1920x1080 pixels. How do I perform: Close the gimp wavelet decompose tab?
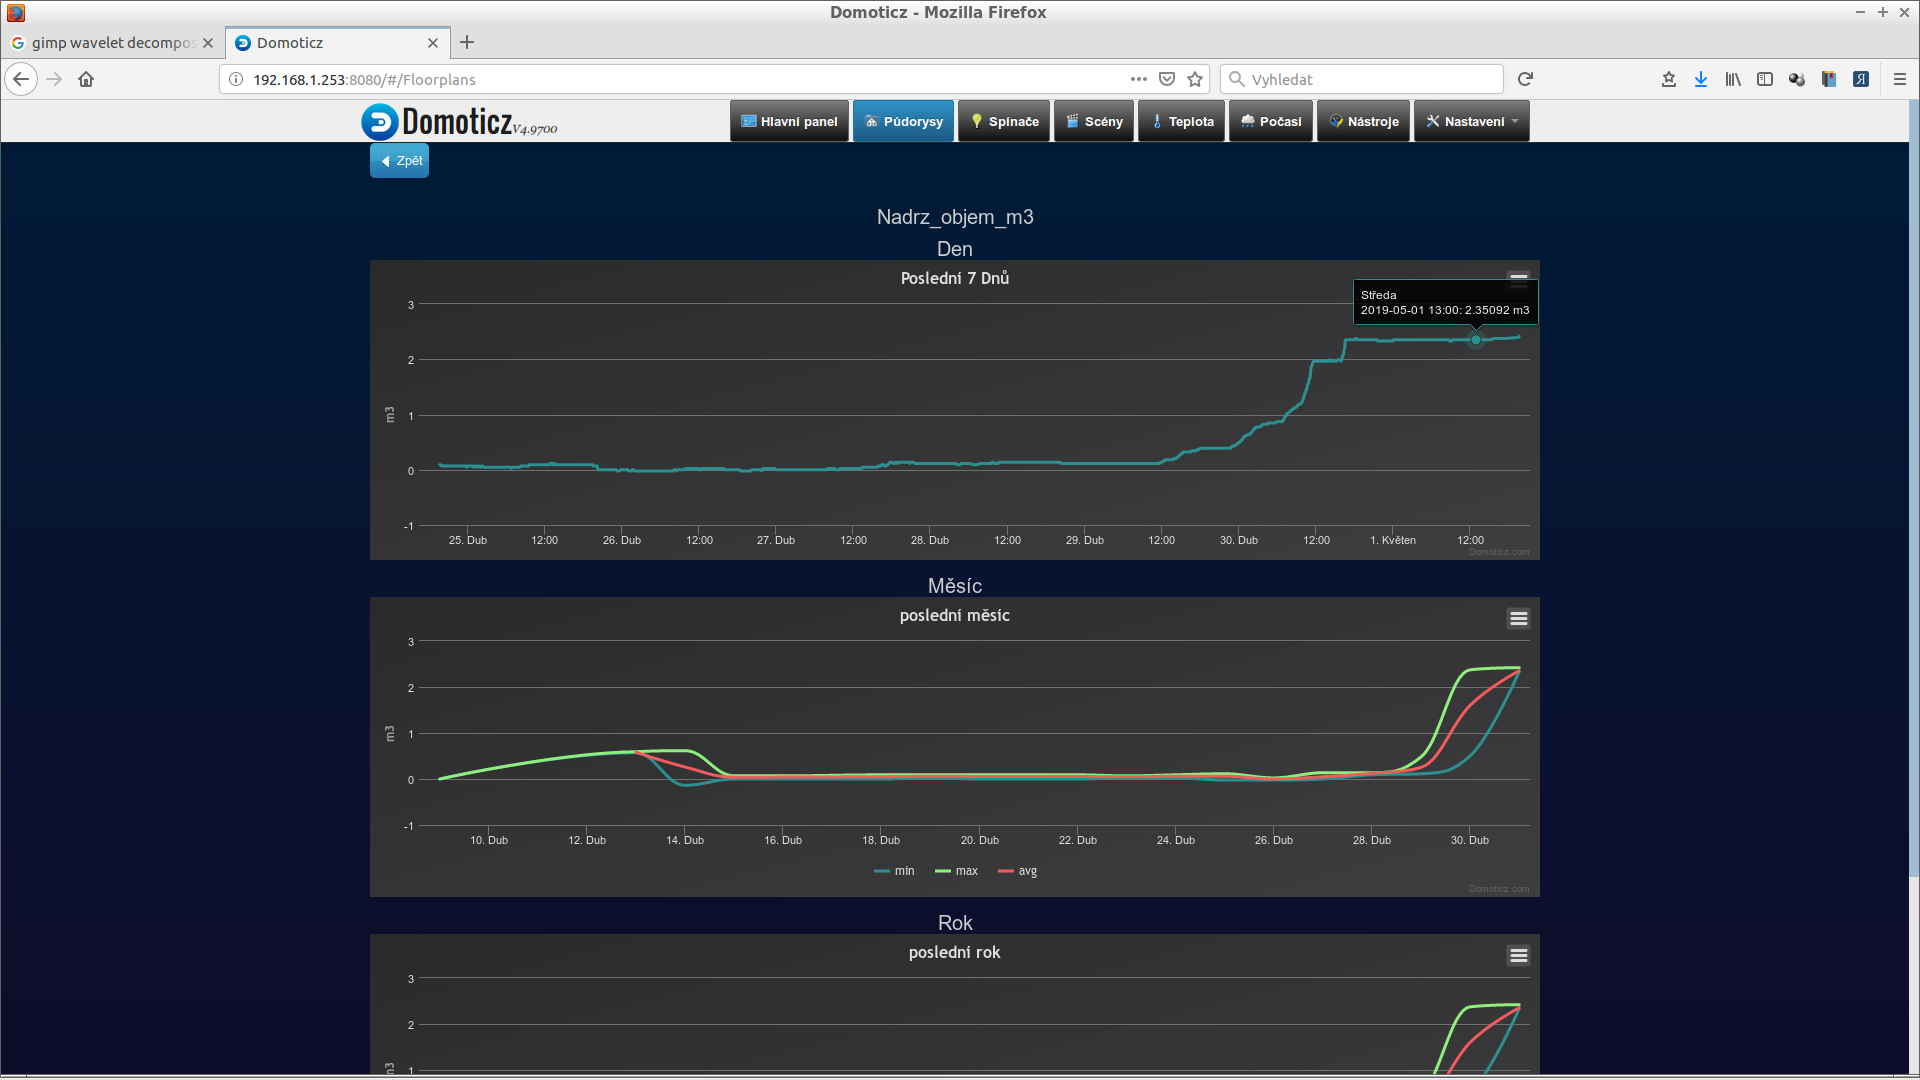(x=208, y=43)
